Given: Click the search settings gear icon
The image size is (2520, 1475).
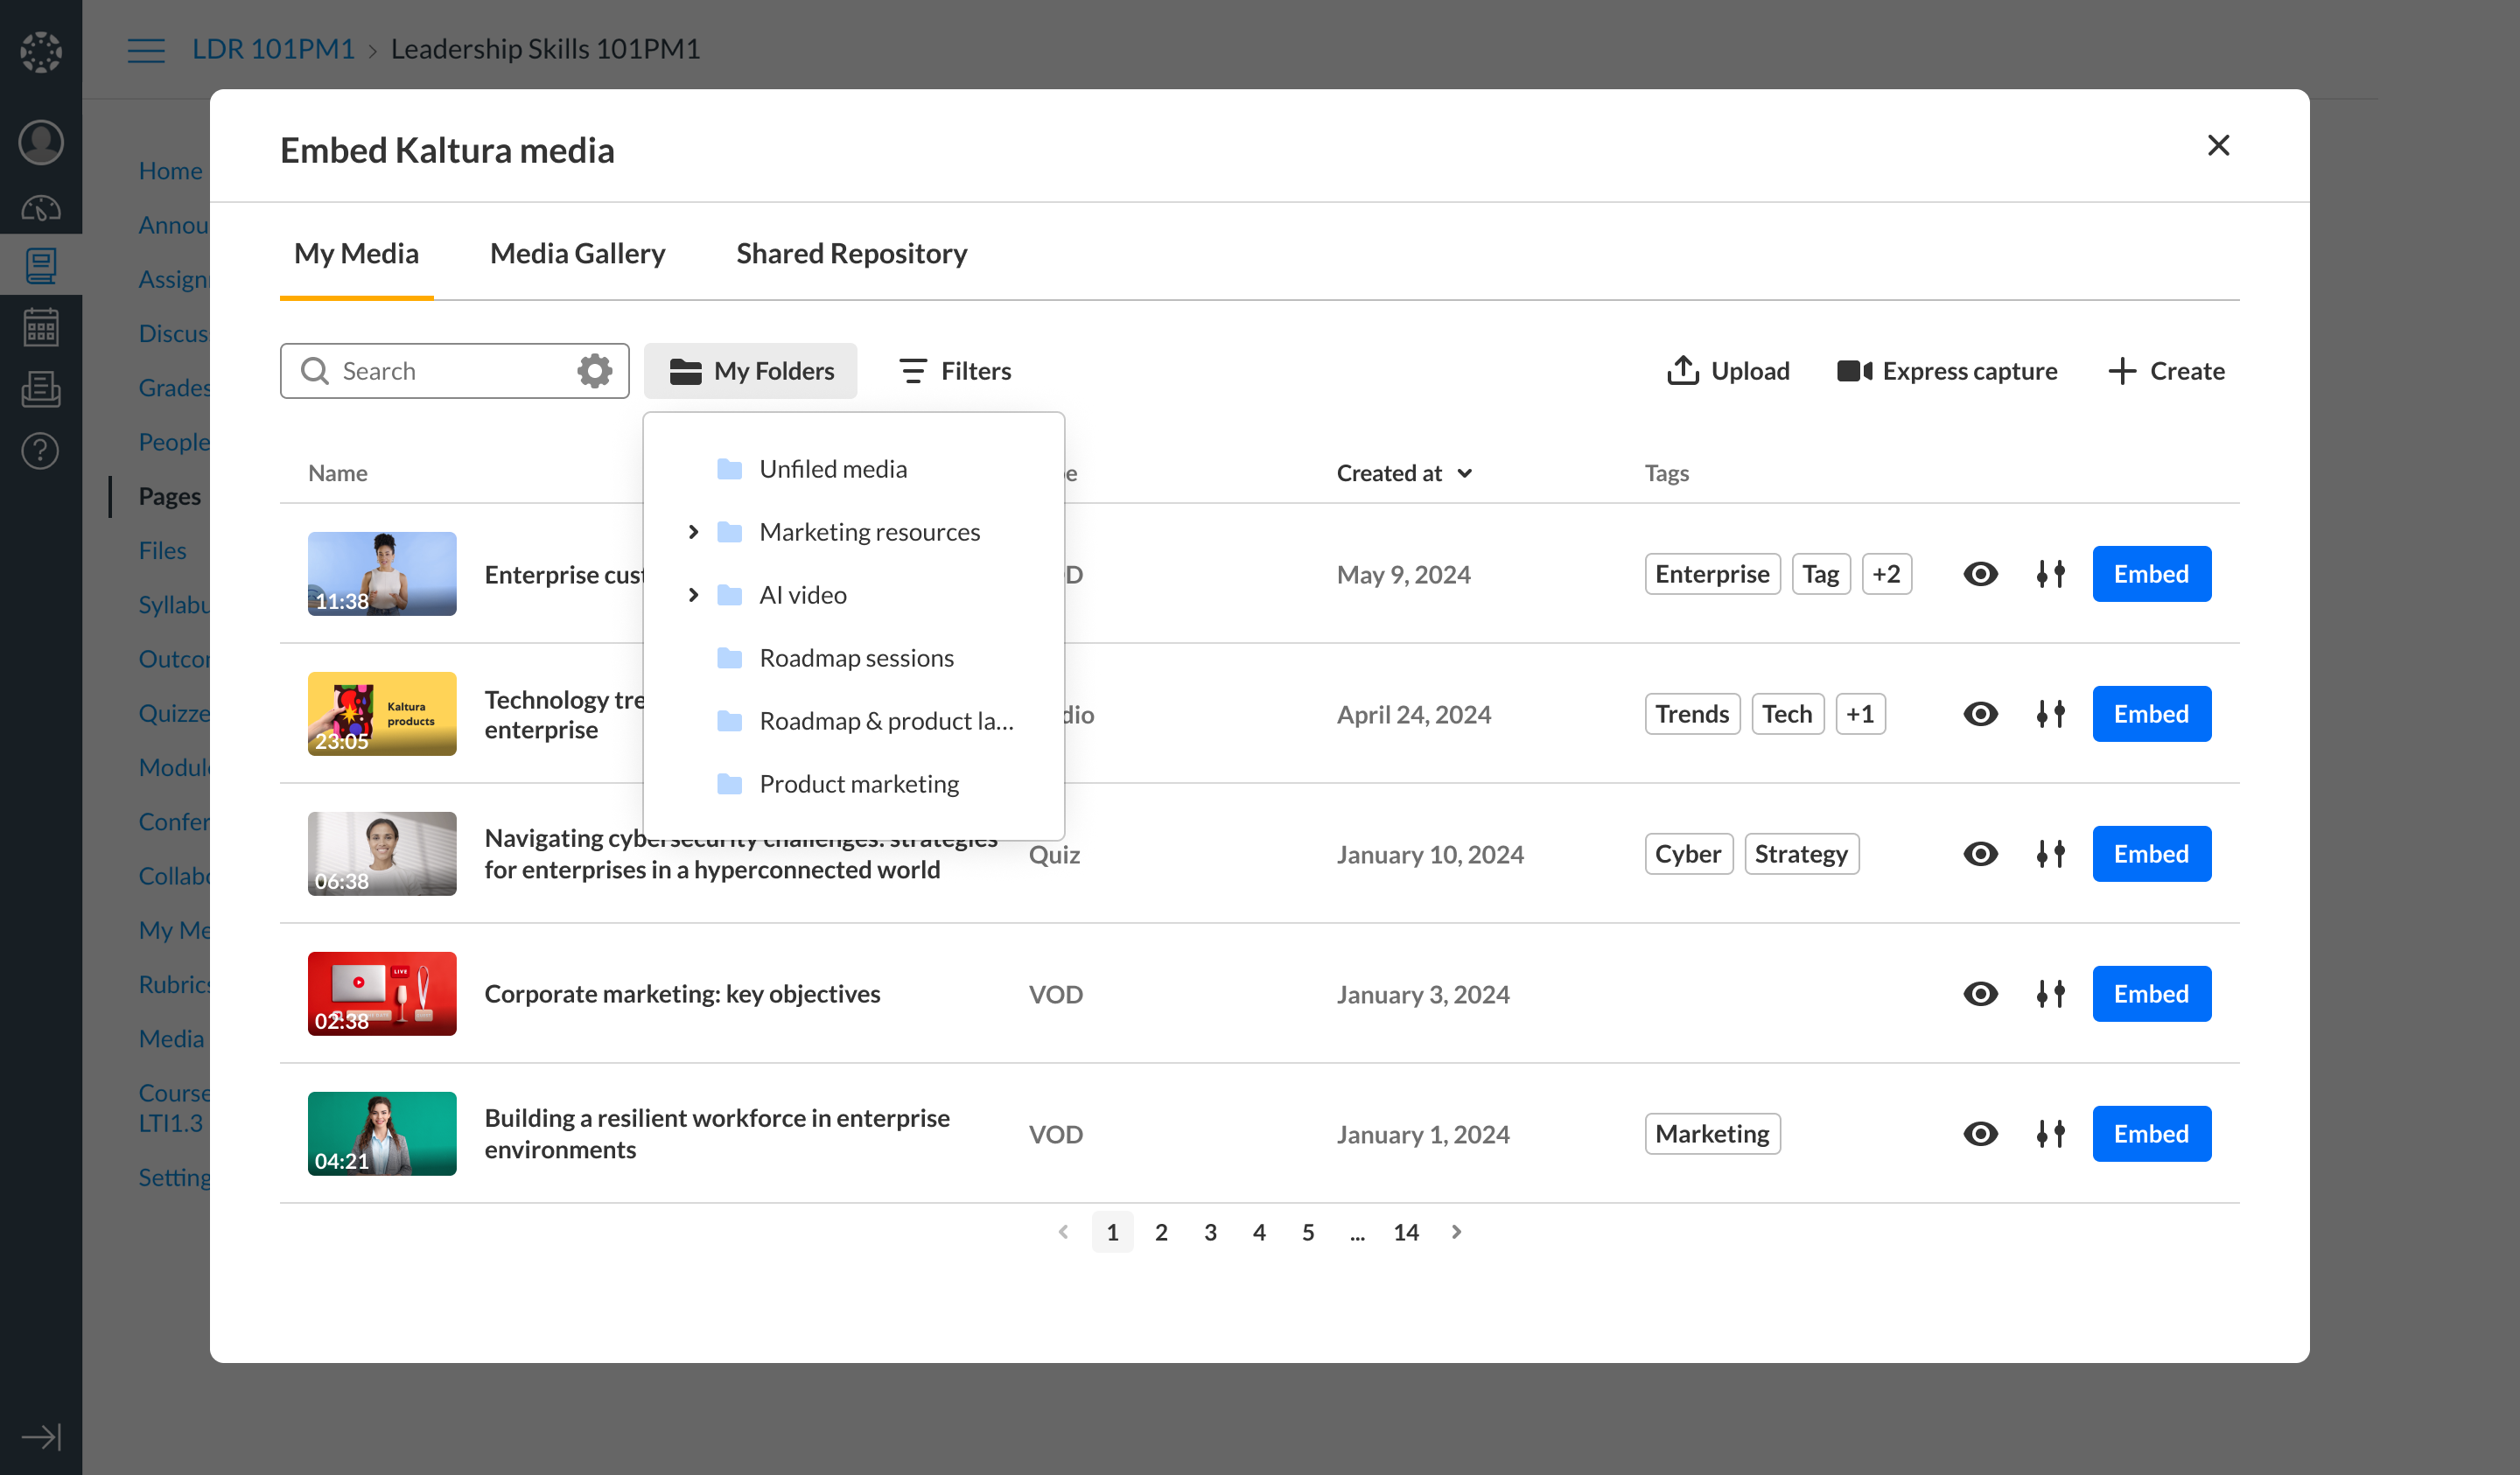Looking at the screenshot, I should coord(594,371).
